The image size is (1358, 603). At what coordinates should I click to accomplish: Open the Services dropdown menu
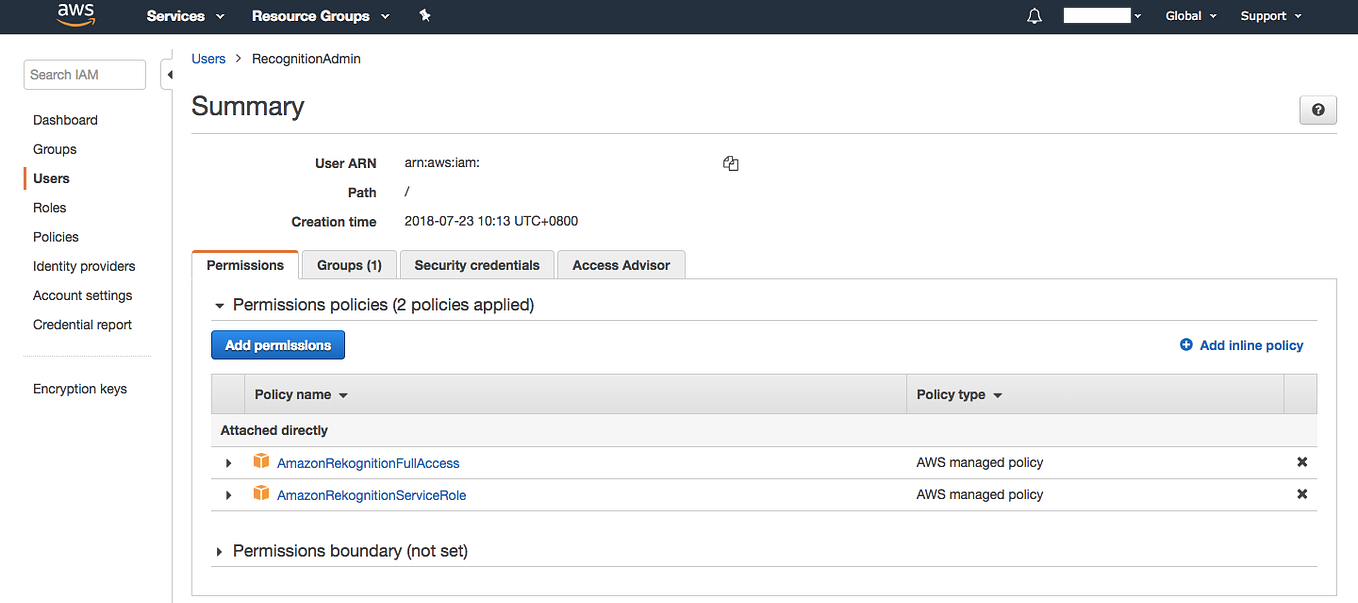[185, 16]
